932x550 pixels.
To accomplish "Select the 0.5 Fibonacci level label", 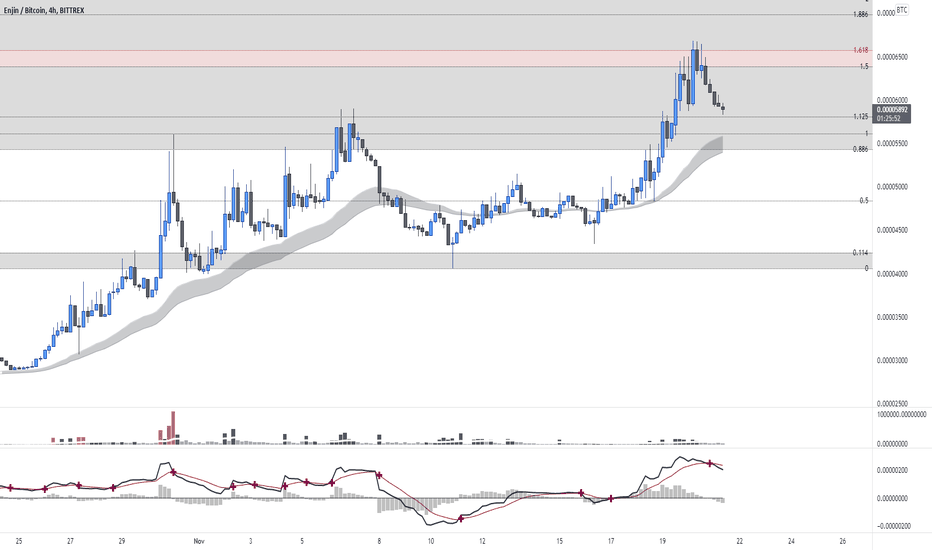I will 864,201.
